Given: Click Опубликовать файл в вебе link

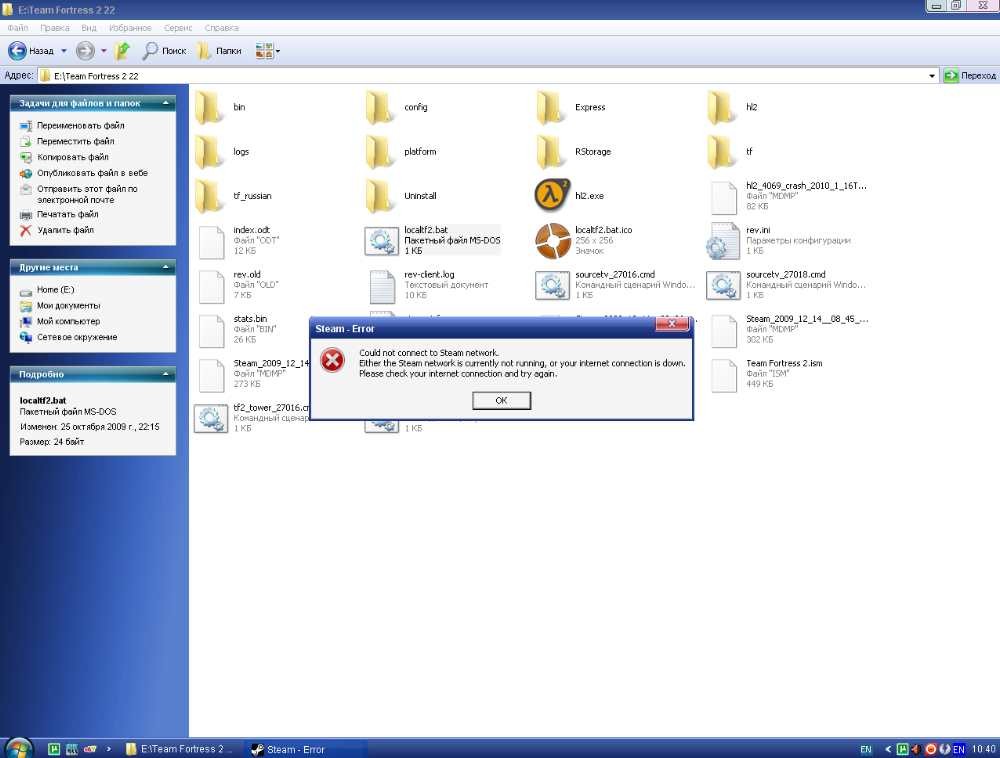Looking at the screenshot, I should tap(92, 173).
